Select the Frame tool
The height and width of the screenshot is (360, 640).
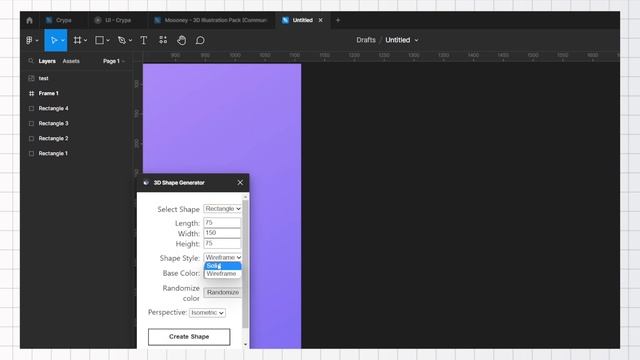point(77,40)
